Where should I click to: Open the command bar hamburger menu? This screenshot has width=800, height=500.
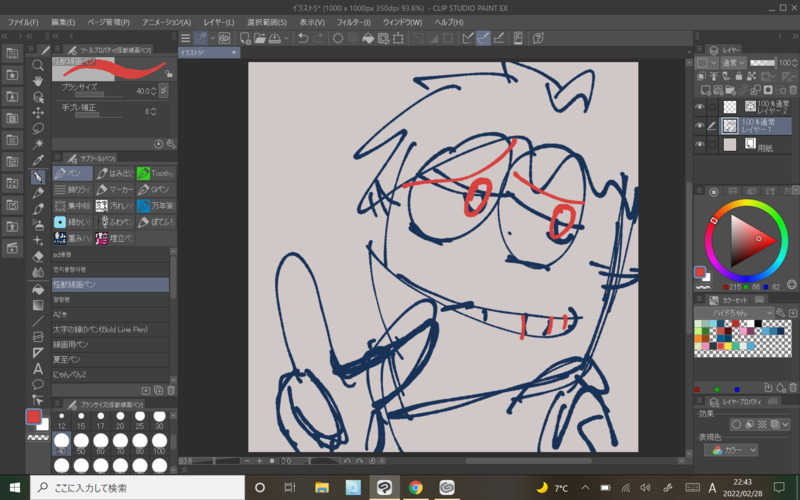pos(186,38)
